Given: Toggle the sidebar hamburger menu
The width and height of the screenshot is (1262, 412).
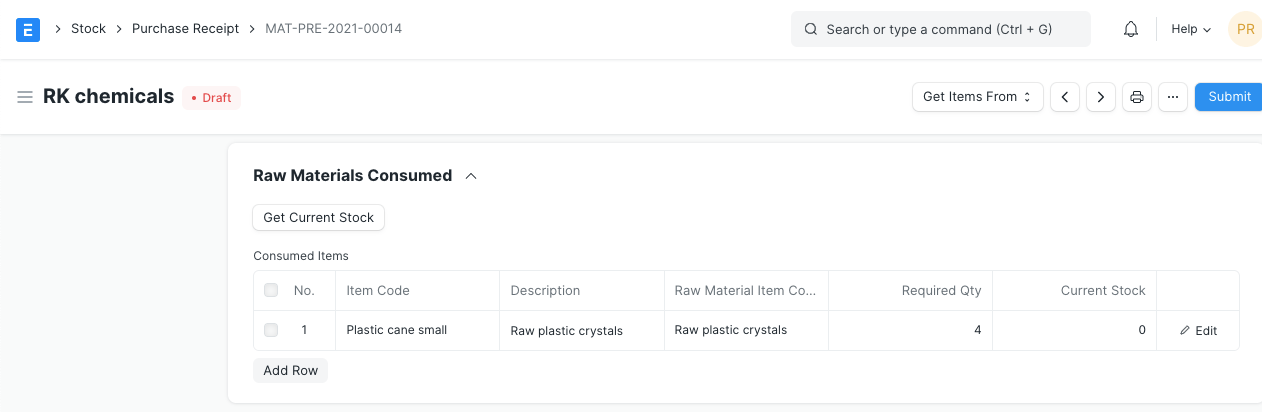Looking at the screenshot, I should [x=25, y=97].
